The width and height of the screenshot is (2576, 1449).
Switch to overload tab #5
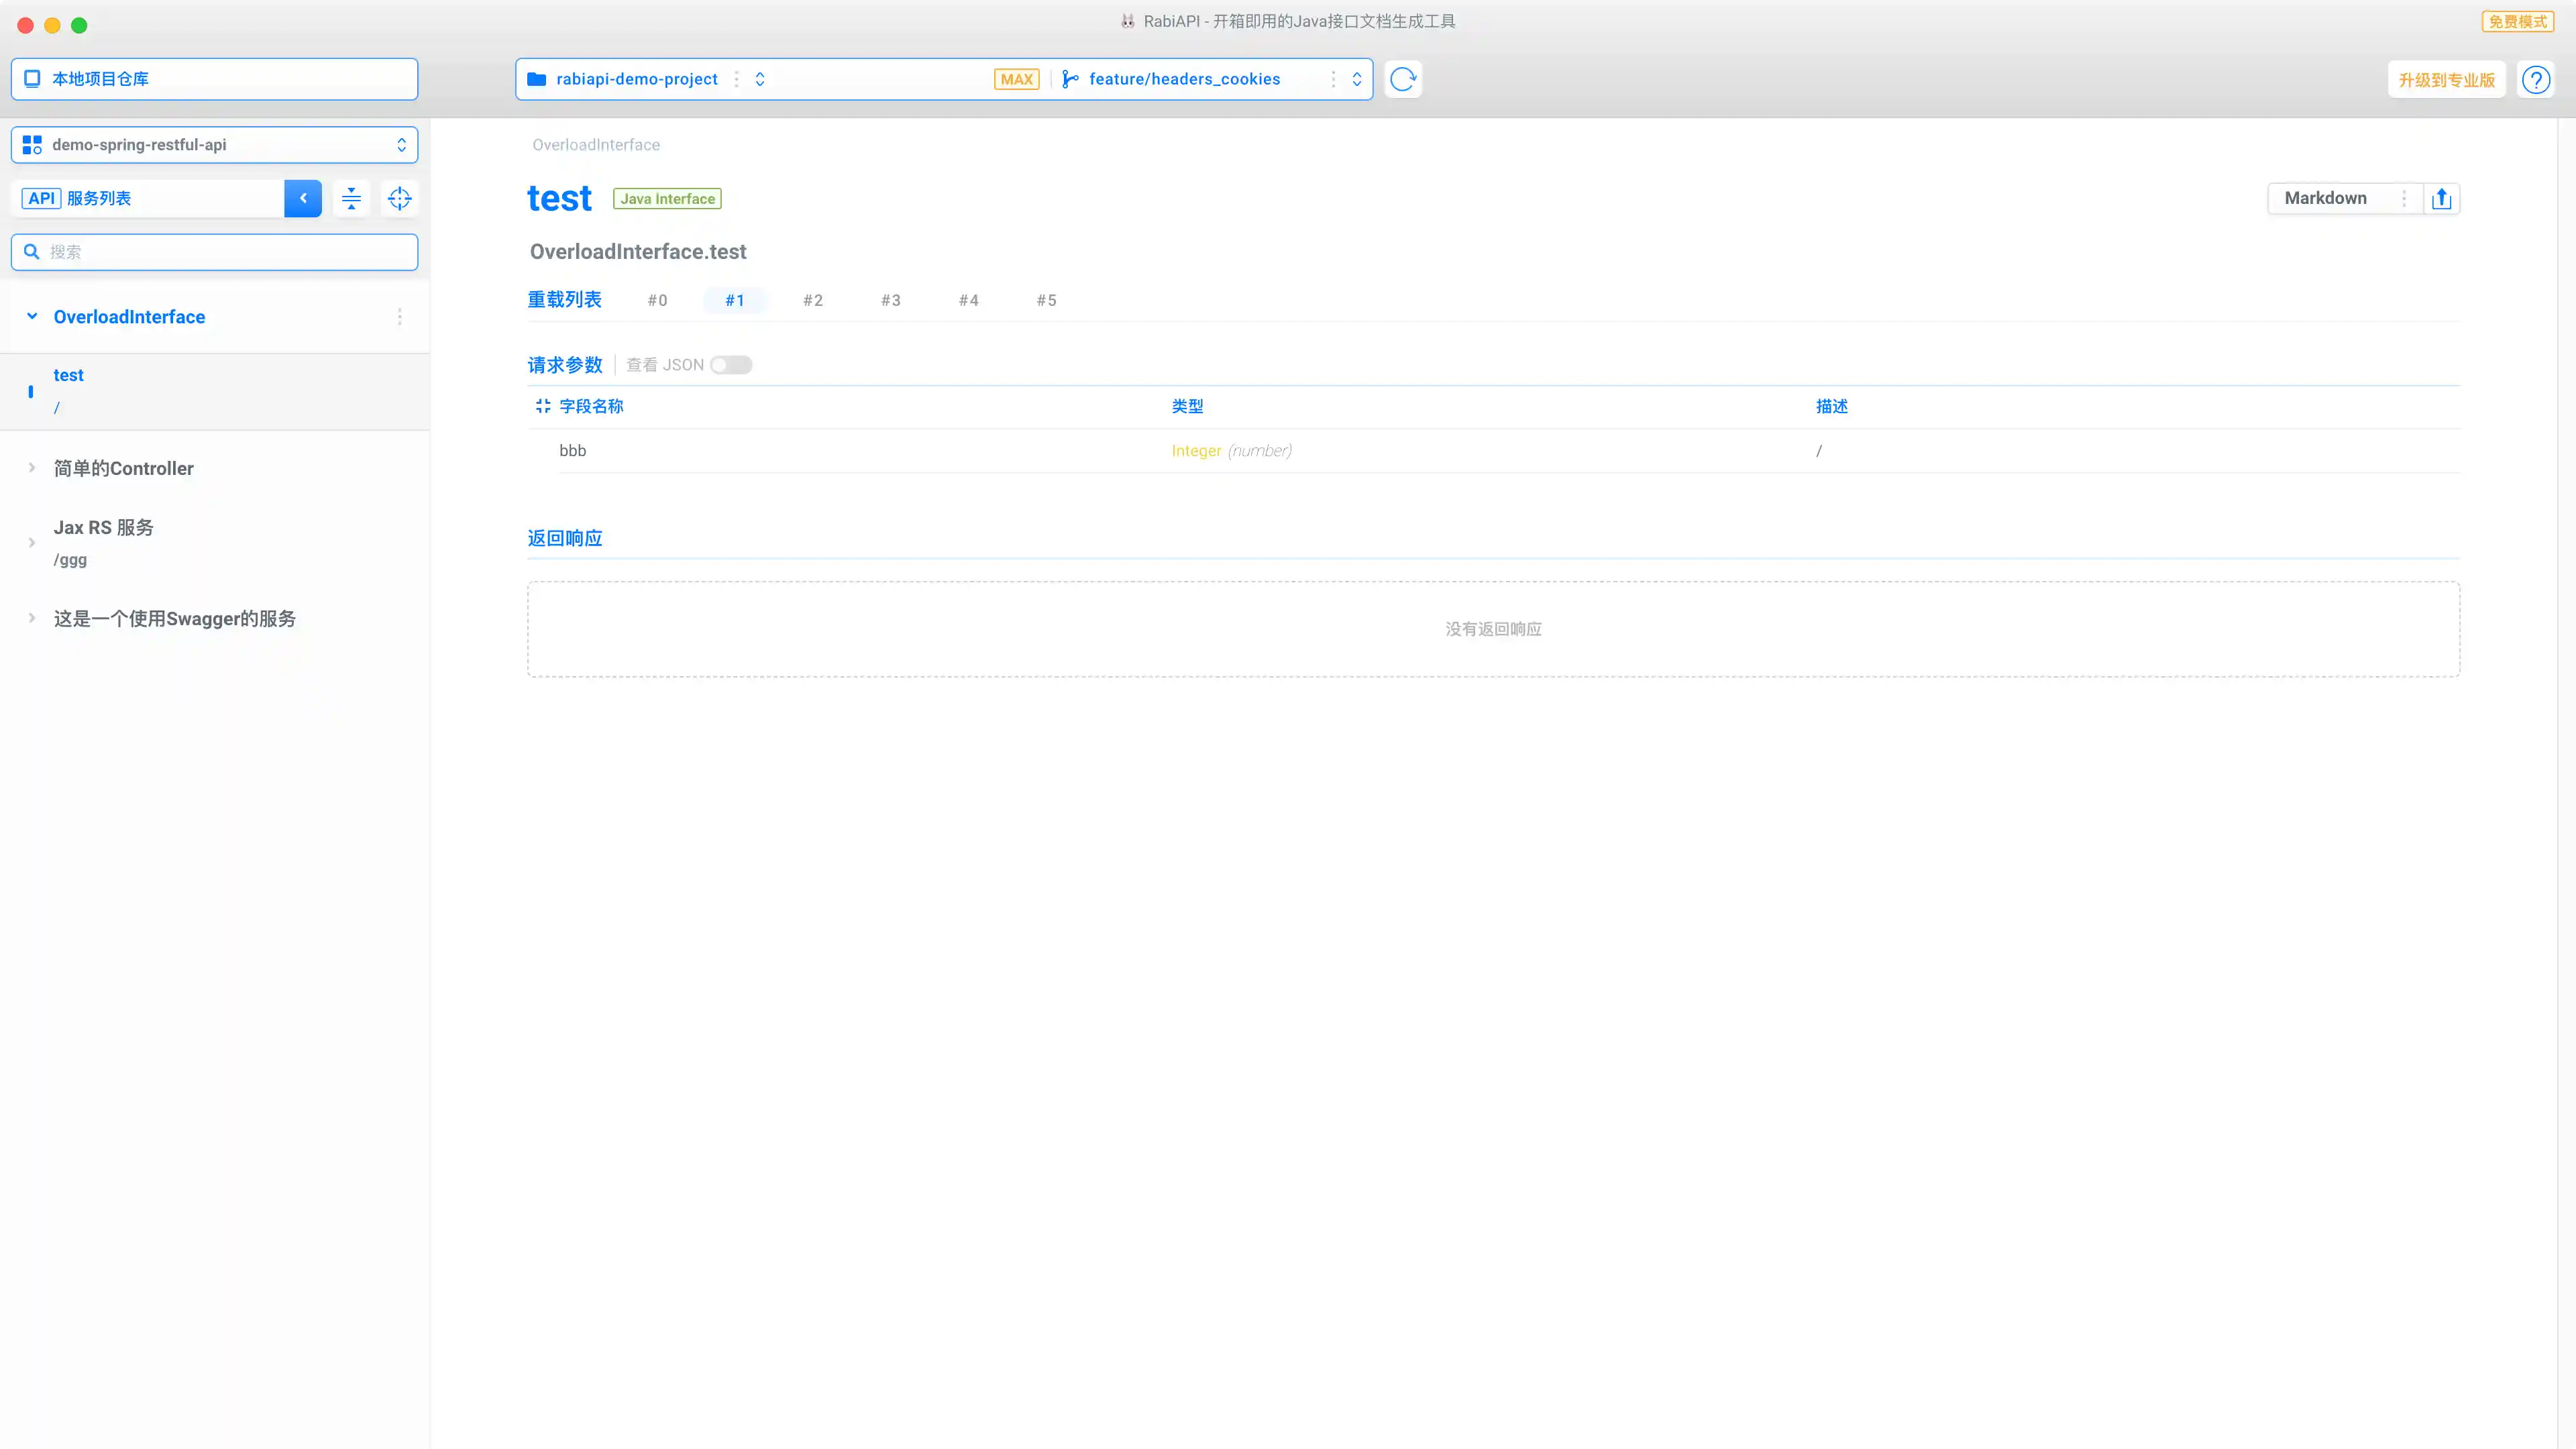point(1046,300)
